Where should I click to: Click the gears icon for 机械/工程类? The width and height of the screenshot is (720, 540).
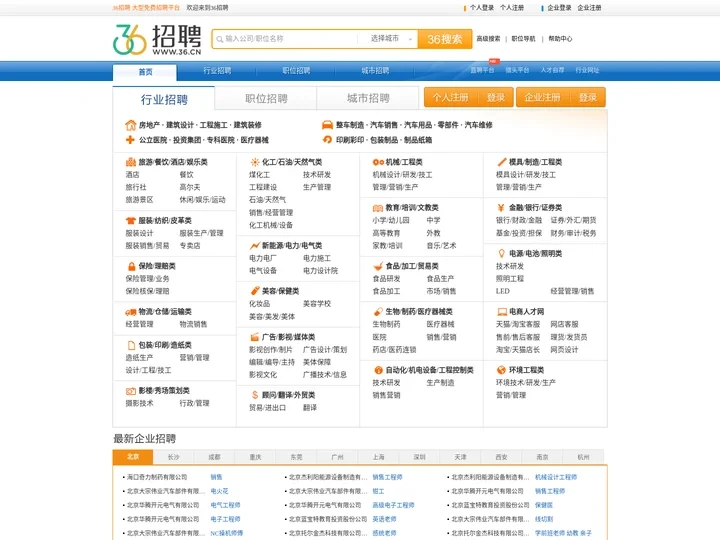tap(378, 162)
